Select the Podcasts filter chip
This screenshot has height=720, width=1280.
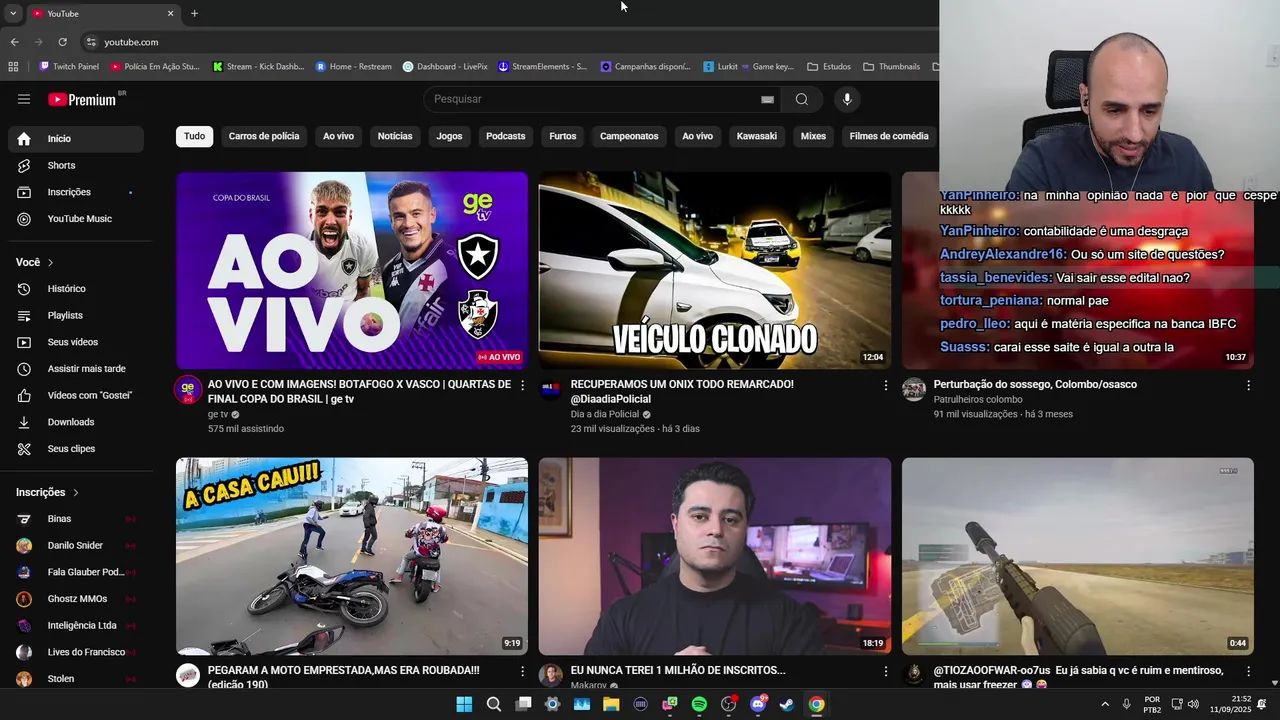point(505,136)
